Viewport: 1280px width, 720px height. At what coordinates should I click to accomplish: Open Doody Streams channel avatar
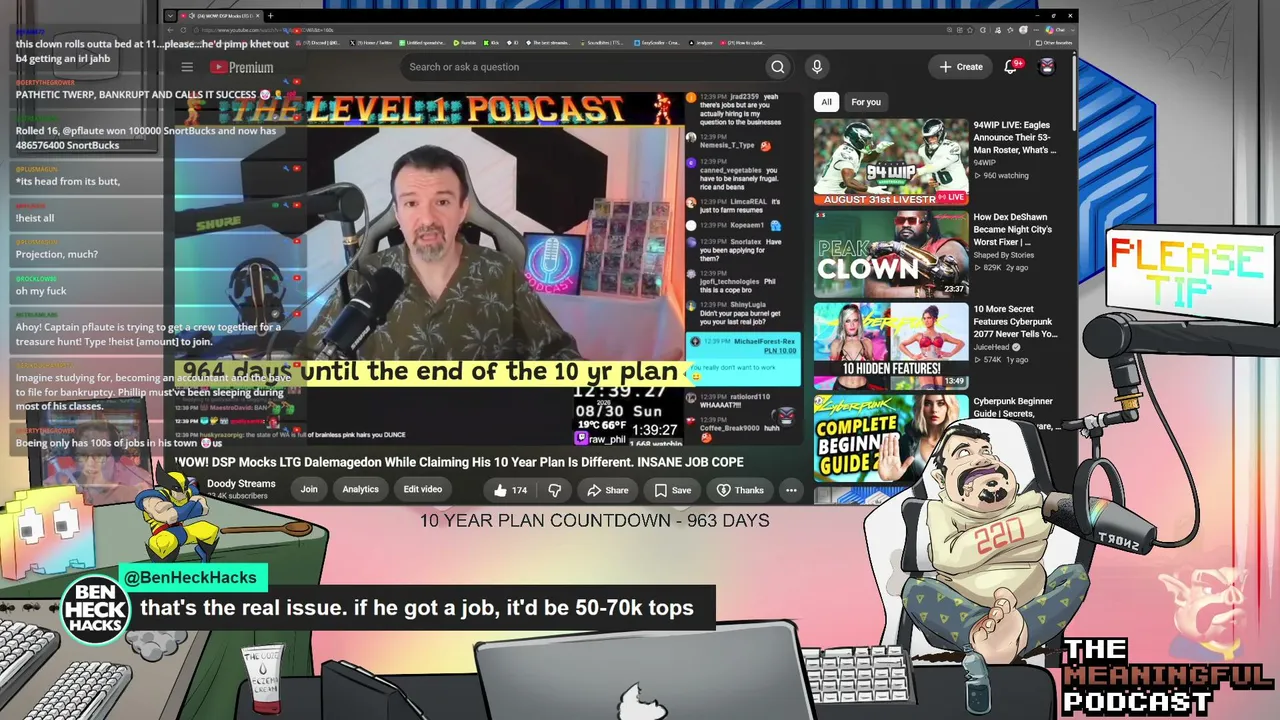tap(187, 489)
